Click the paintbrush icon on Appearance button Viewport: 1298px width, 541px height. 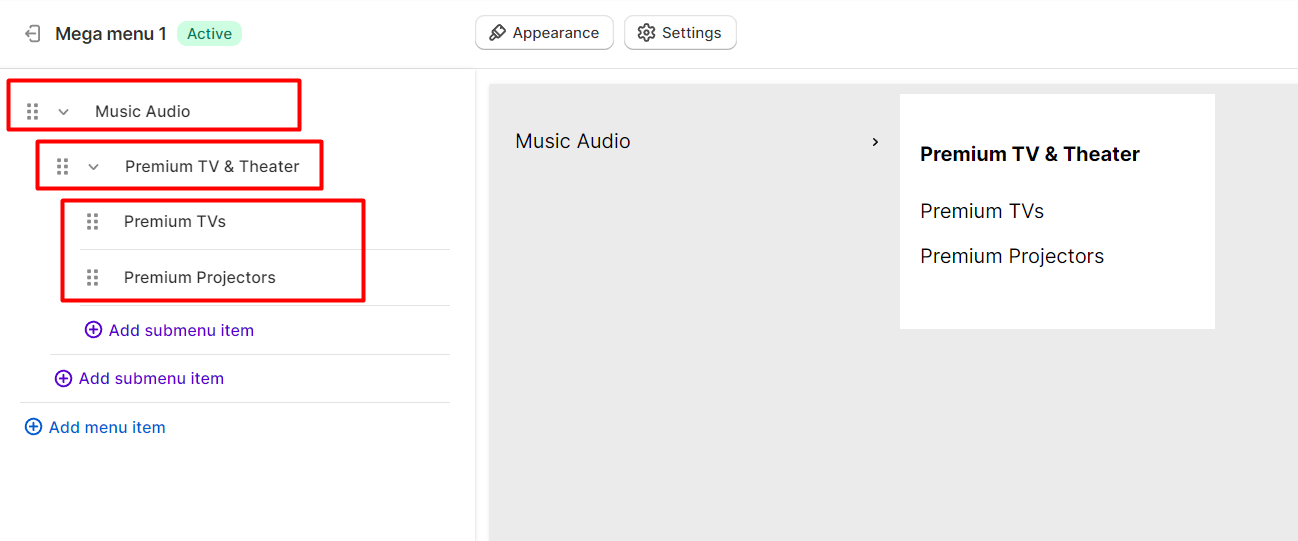497,33
